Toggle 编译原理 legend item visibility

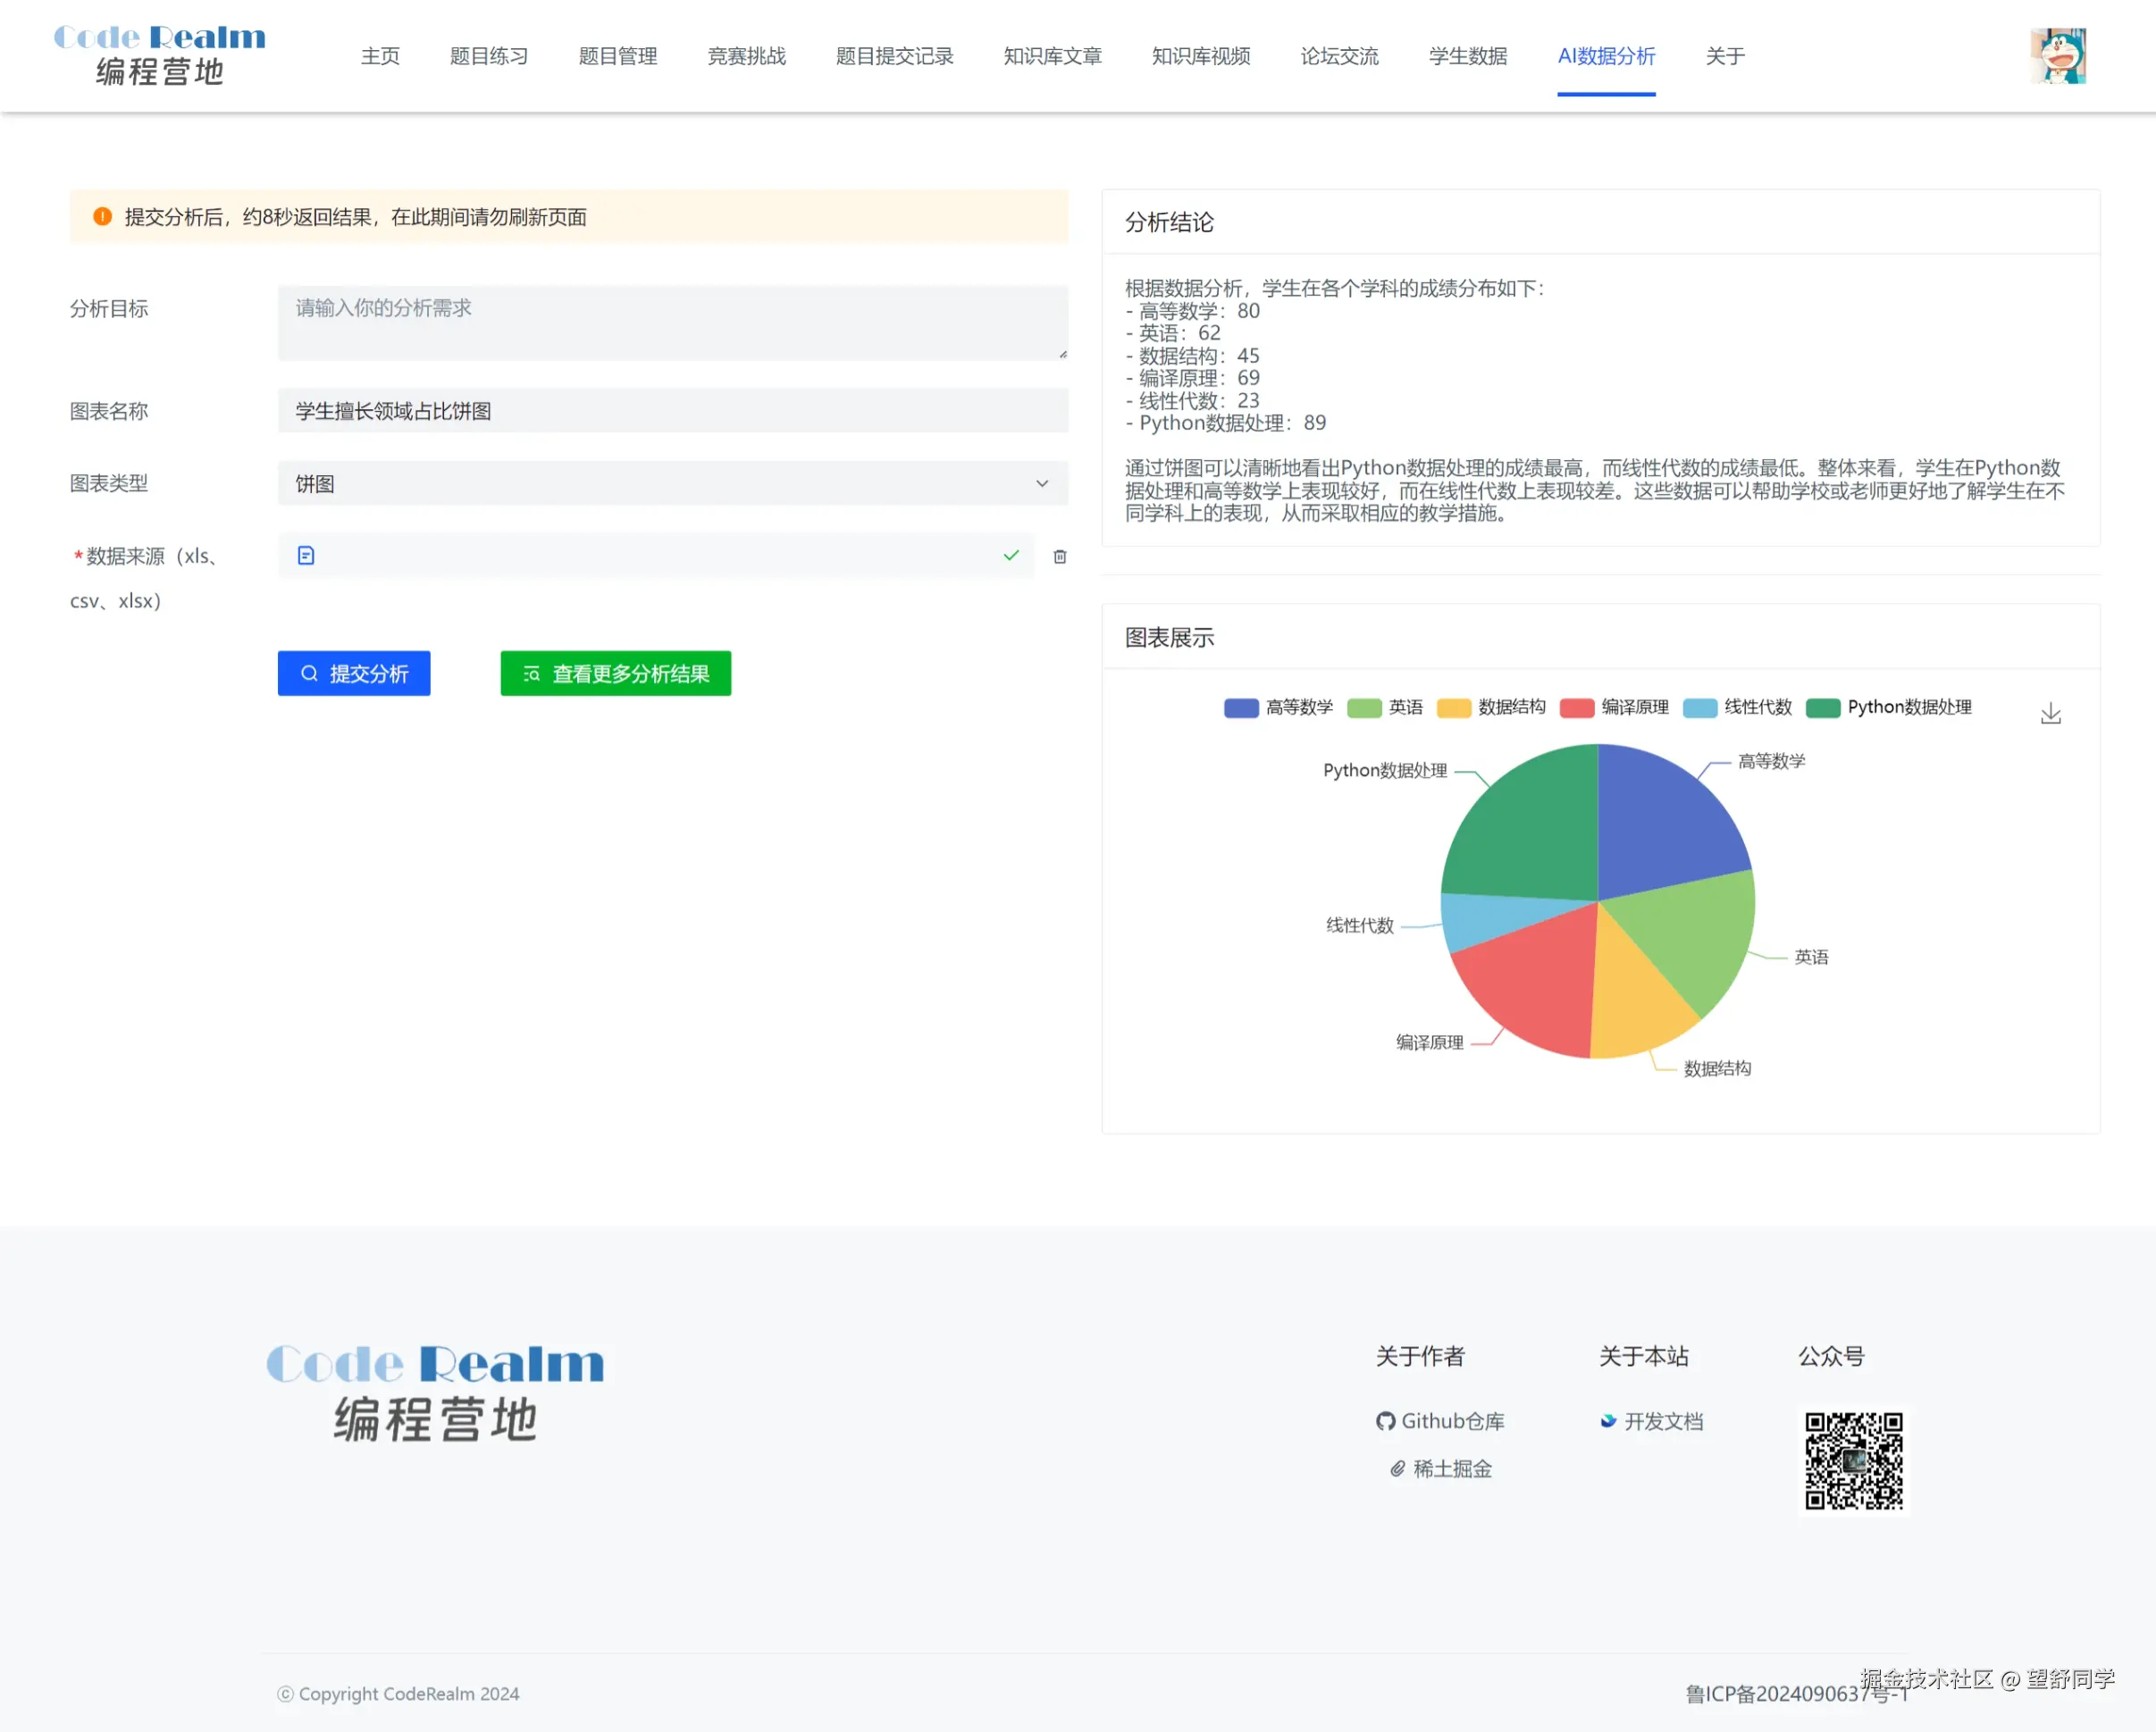point(1614,707)
